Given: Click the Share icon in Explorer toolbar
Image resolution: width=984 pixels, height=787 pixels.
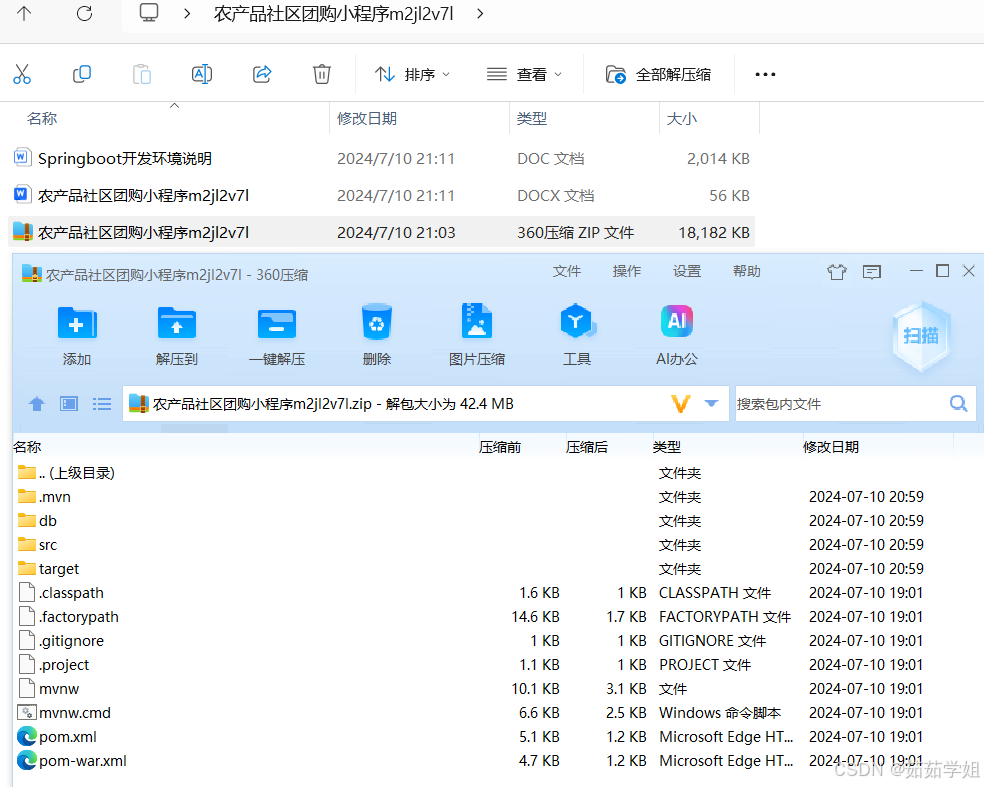Looking at the screenshot, I should point(262,74).
